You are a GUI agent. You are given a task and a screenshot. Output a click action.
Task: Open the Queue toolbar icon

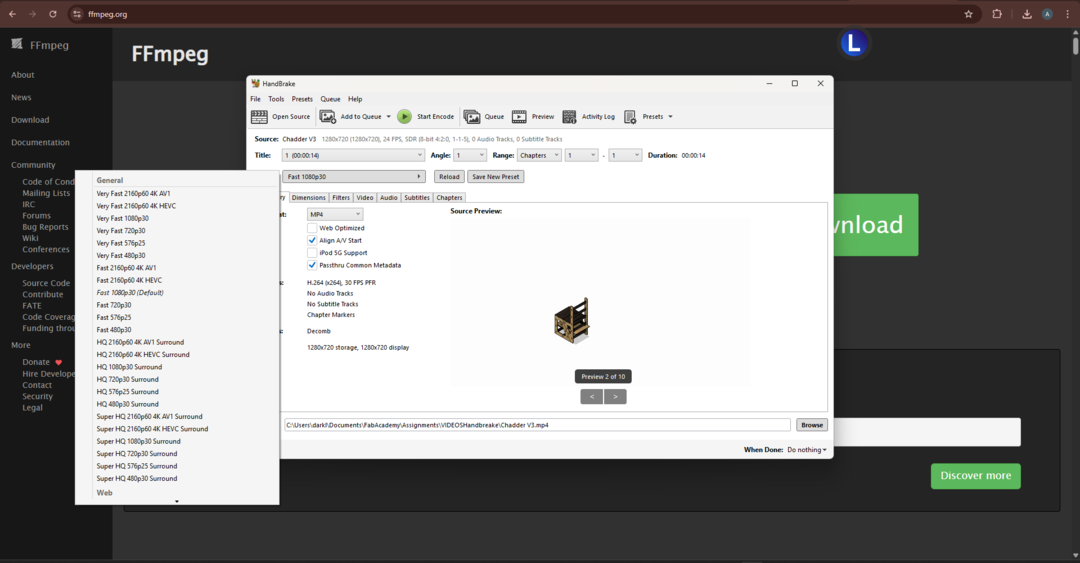click(x=472, y=116)
